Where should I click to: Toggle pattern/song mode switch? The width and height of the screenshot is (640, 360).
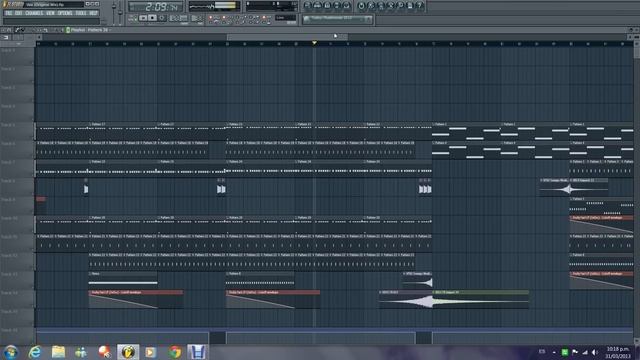[133, 18]
